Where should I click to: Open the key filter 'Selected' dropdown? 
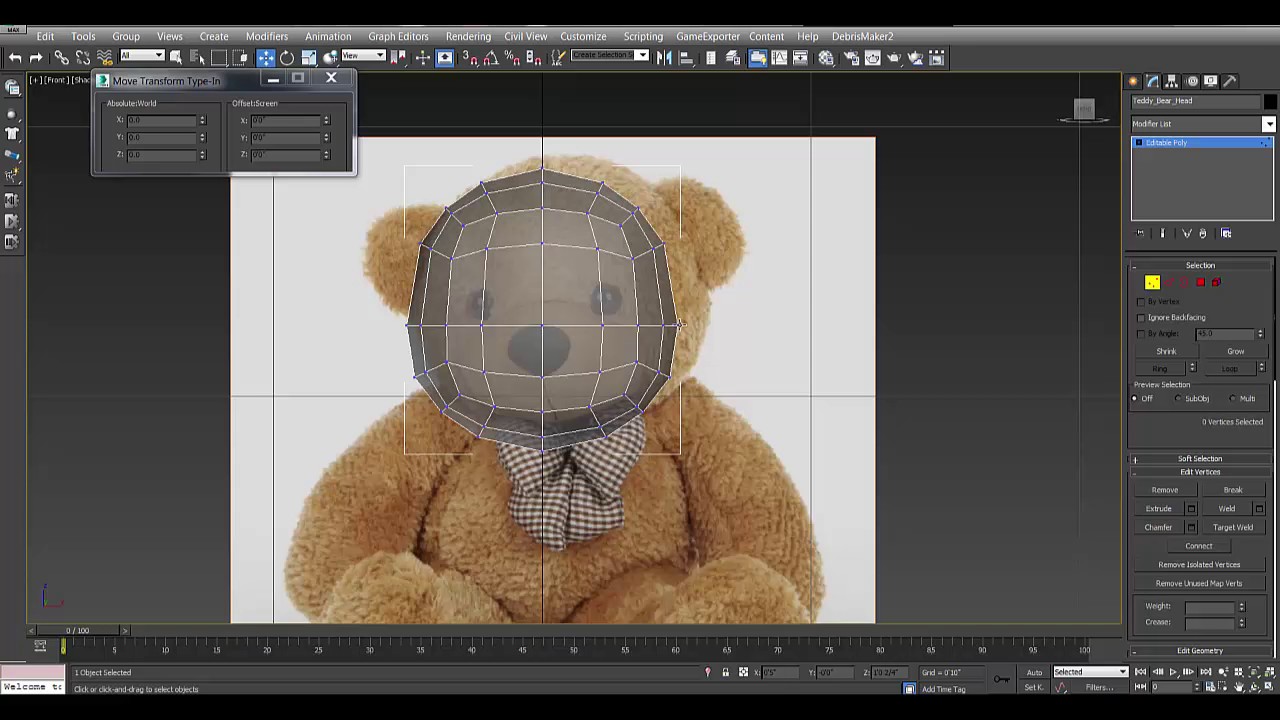[x=1090, y=672]
